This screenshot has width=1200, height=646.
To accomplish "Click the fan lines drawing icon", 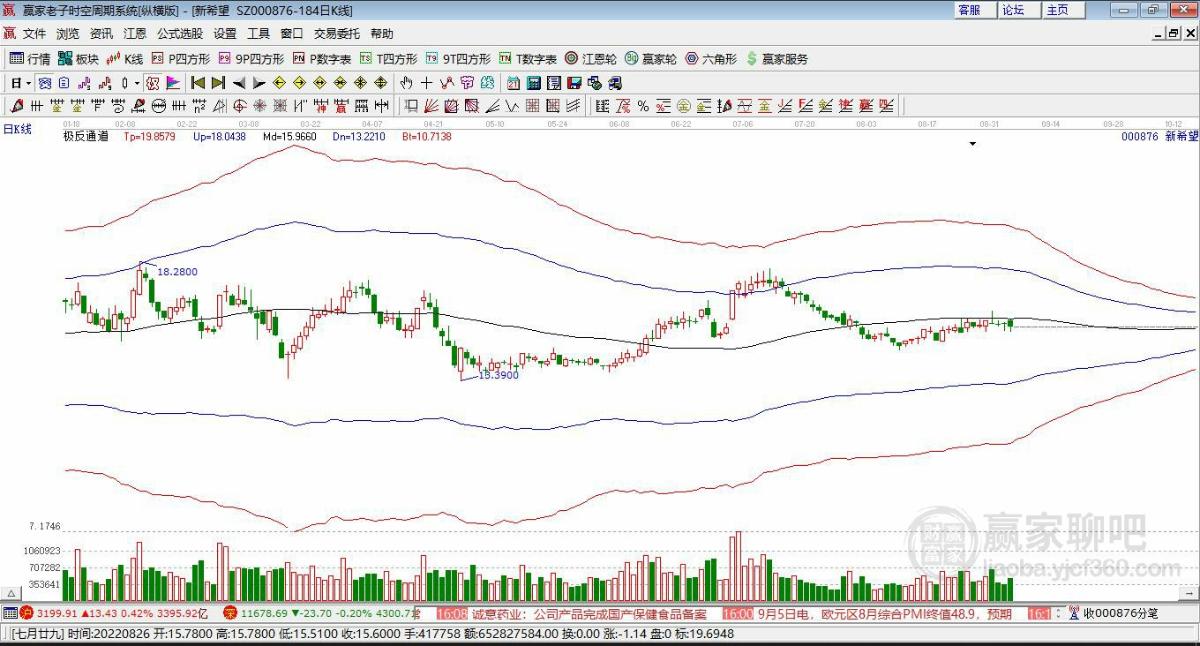I will pyautogui.click(x=430, y=105).
